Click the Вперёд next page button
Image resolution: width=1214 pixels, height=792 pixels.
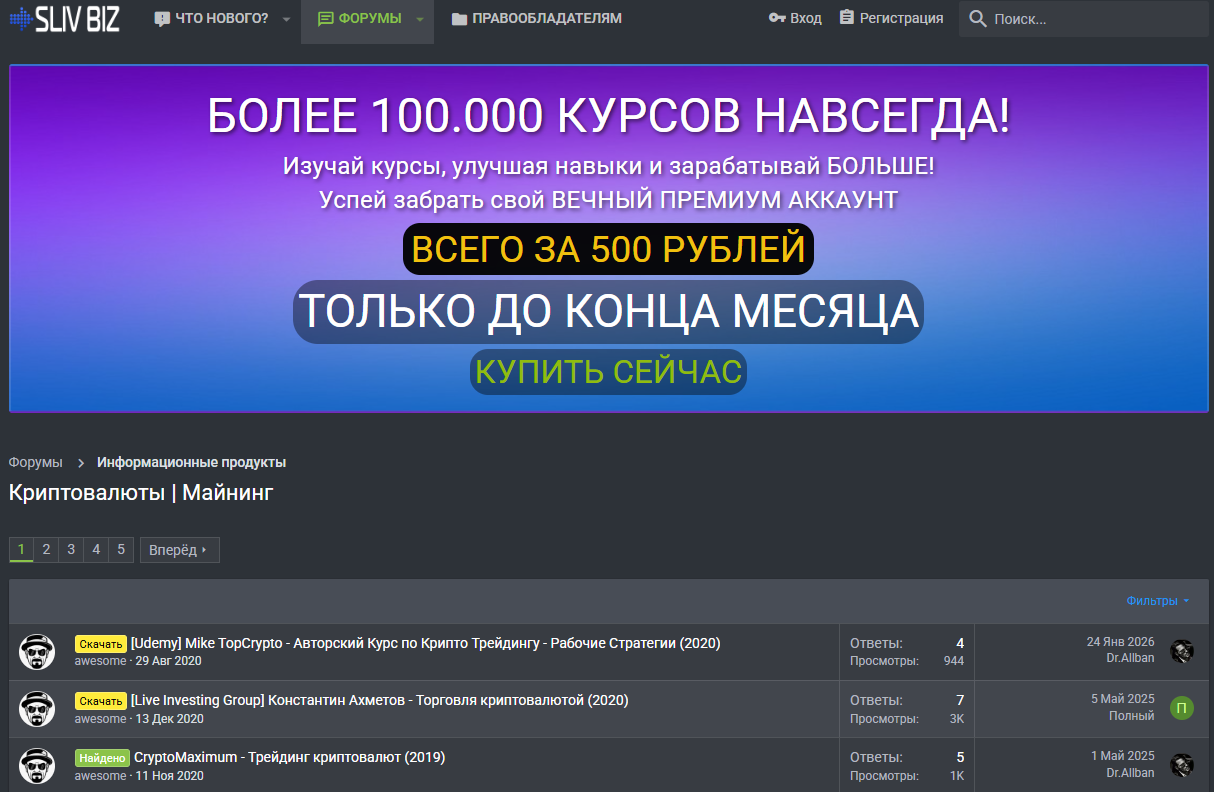(x=179, y=550)
